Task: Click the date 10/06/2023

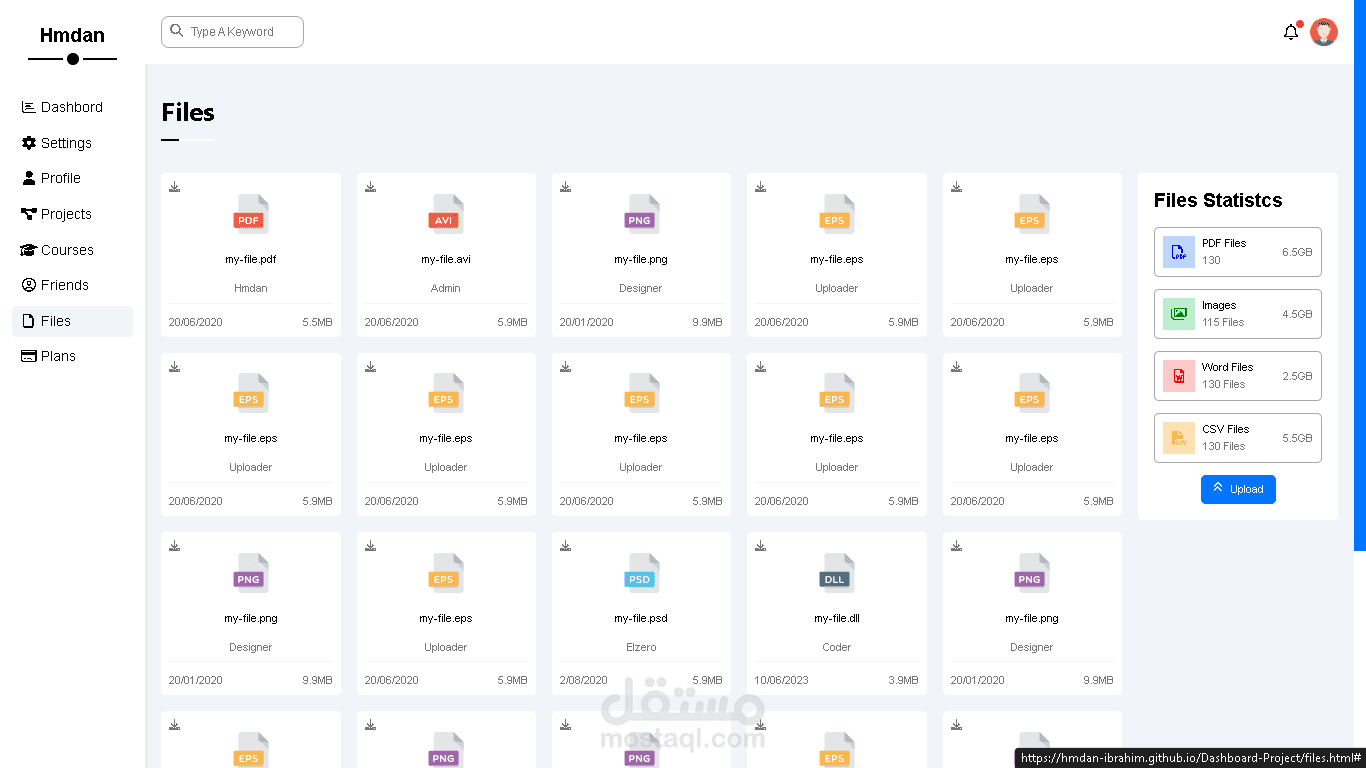Action: pyautogui.click(x=781, y=680)
